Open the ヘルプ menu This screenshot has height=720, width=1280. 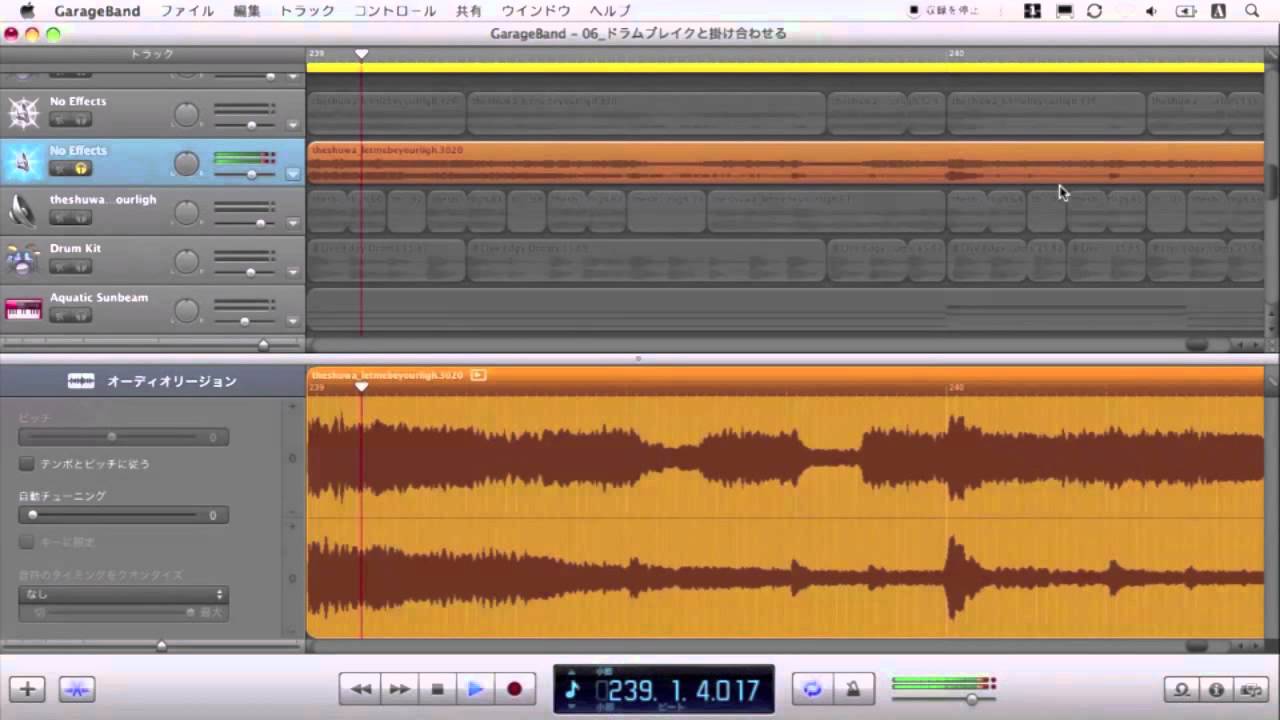coord(610,11)
